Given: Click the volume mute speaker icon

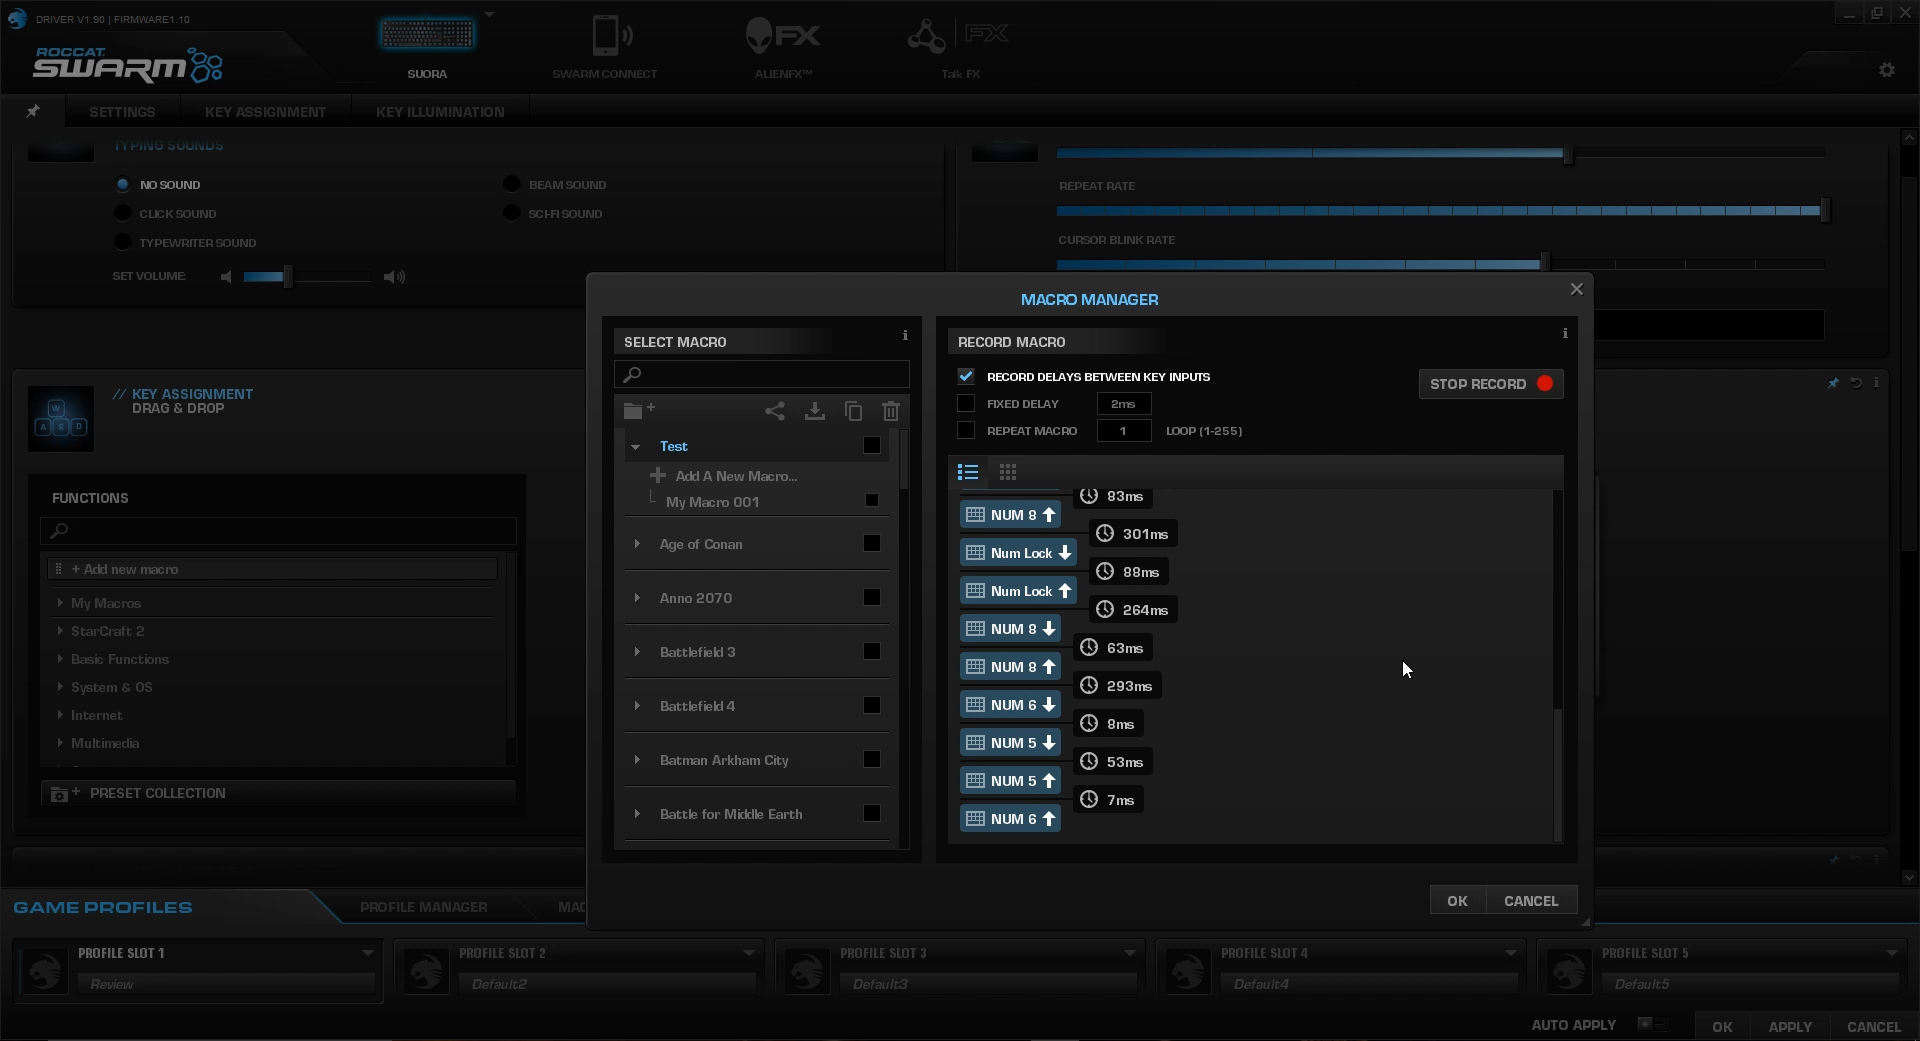Looking at the screenshot, I should pyautogui.click(x=226, y=277).
